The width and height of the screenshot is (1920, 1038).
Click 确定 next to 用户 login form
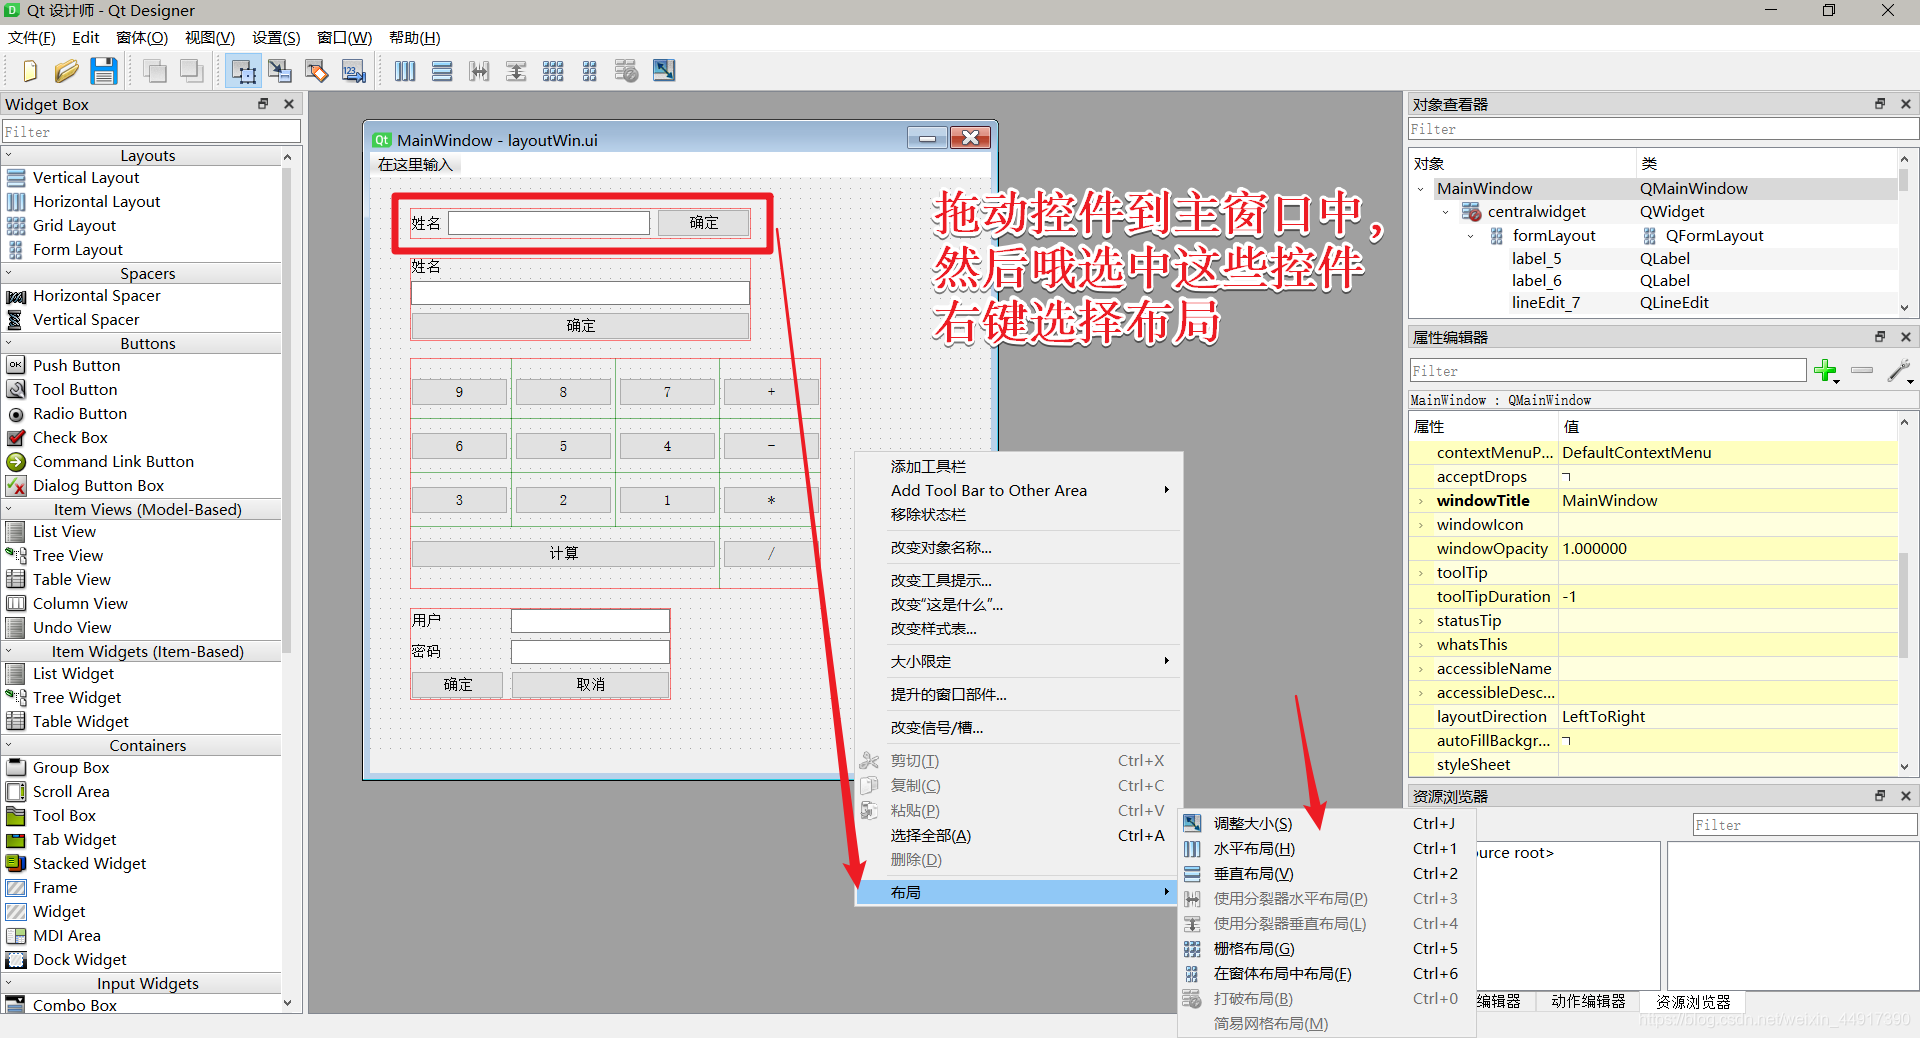(x=458, y=685)
